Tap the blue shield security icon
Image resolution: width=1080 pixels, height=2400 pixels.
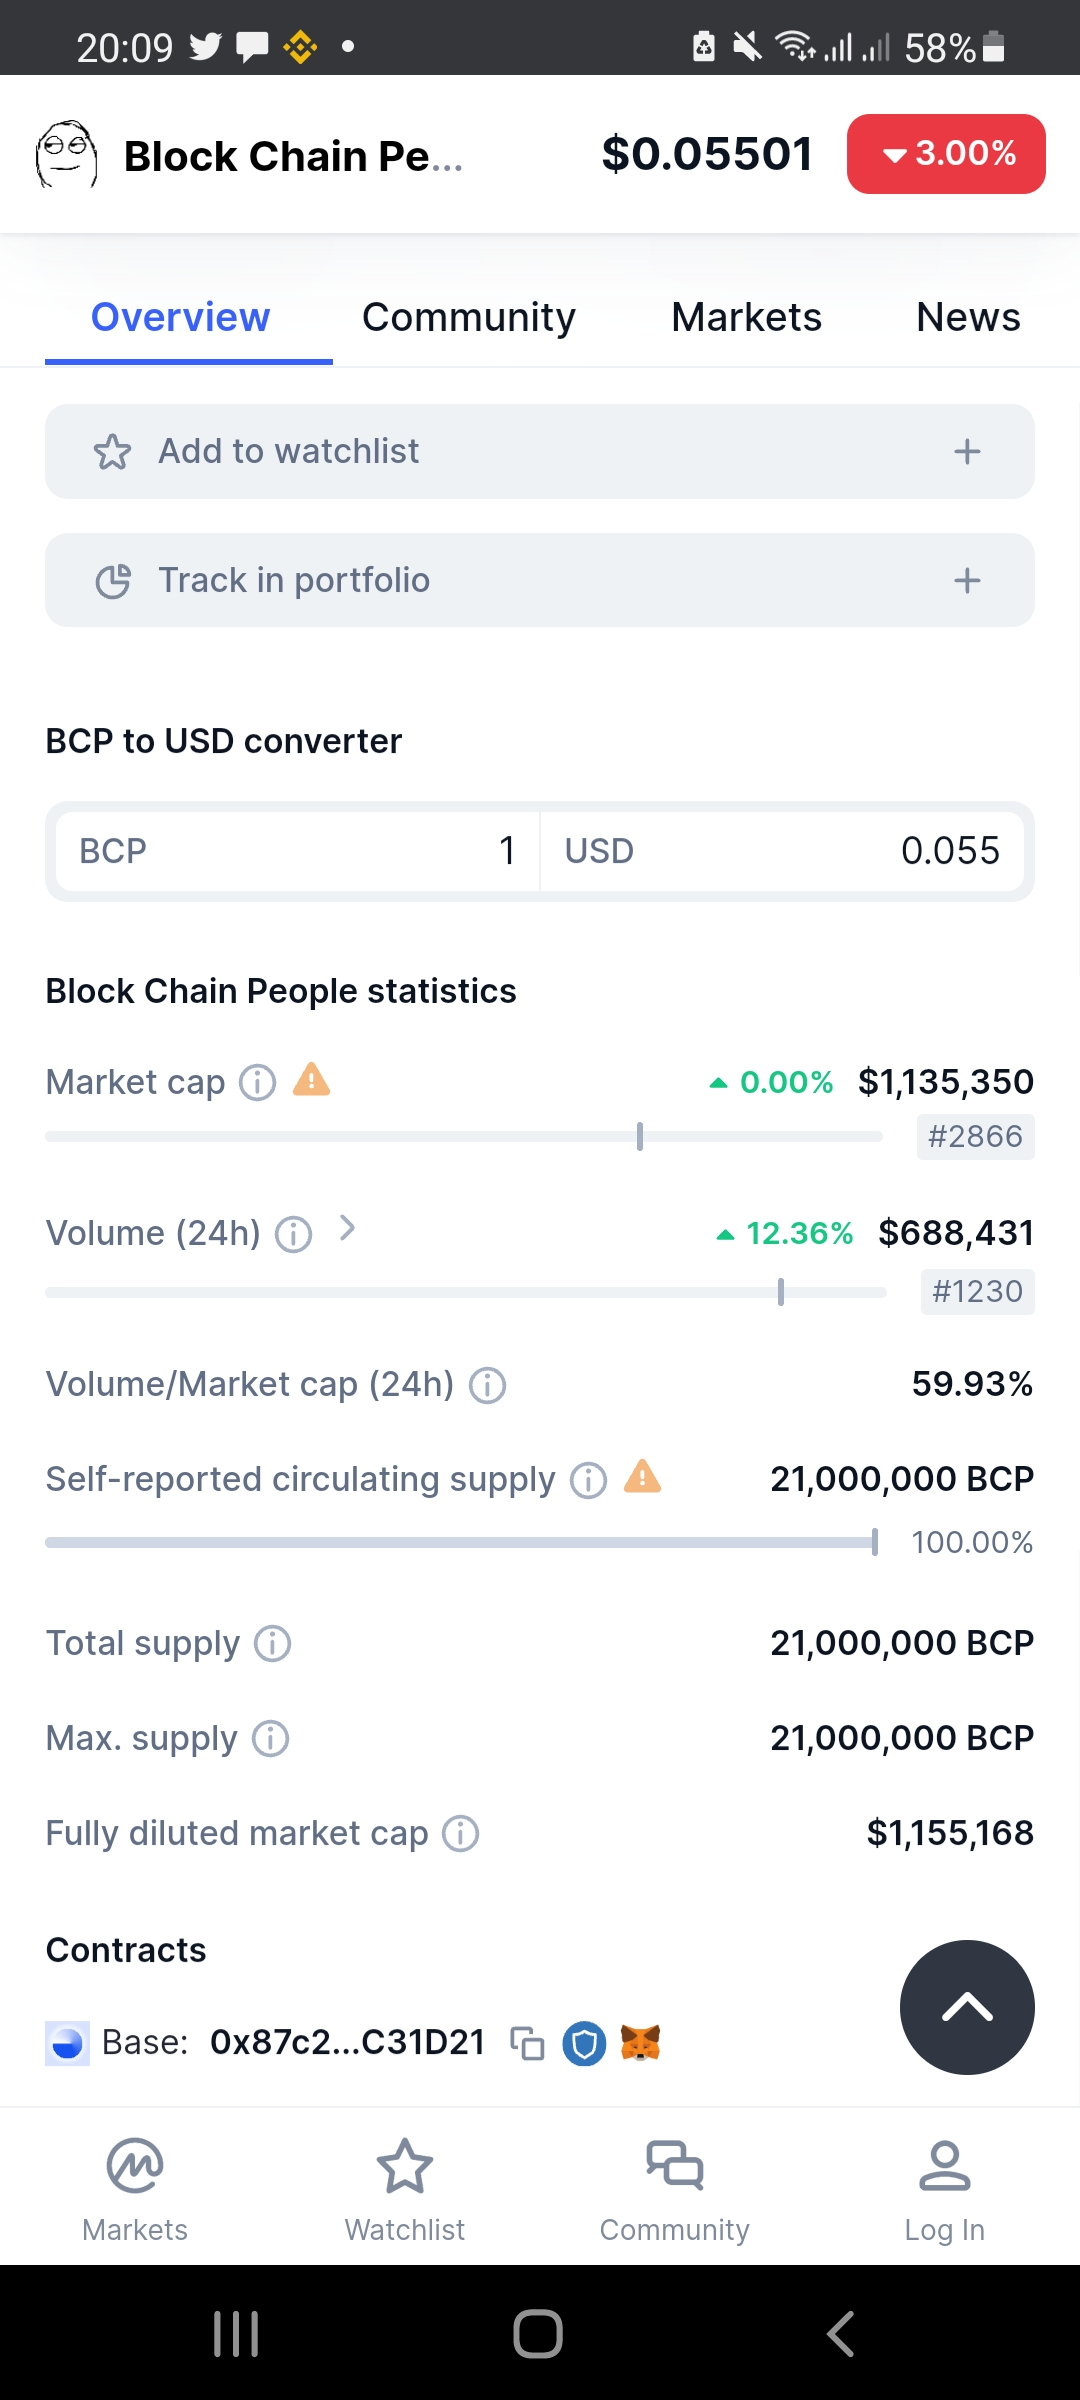(585, 2044)
